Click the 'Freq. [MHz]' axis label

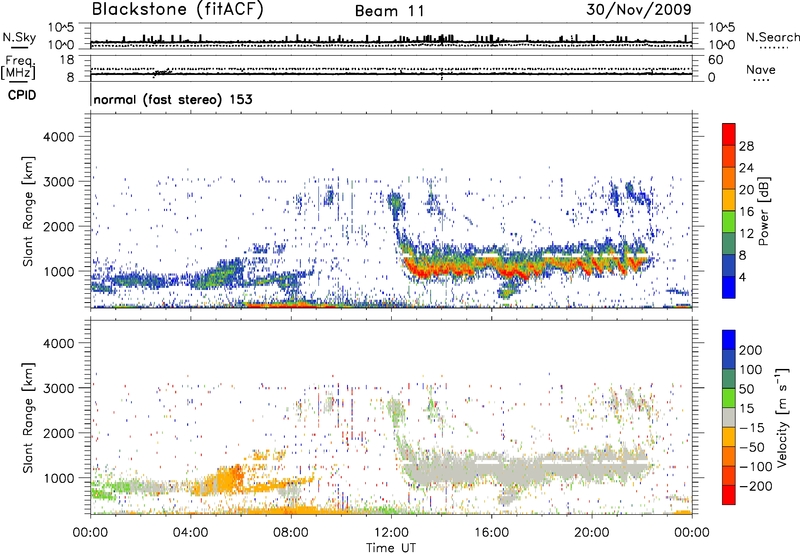coord(18,68)
